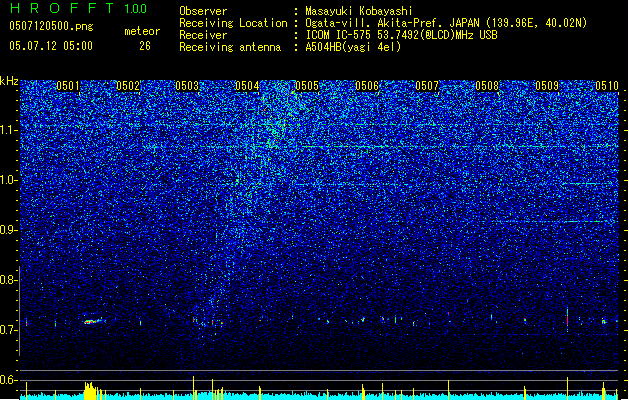Click the 1.0 kHz axis label
Image resolution: width=629 pixels, height=400 pixels.
pos(9,180)
